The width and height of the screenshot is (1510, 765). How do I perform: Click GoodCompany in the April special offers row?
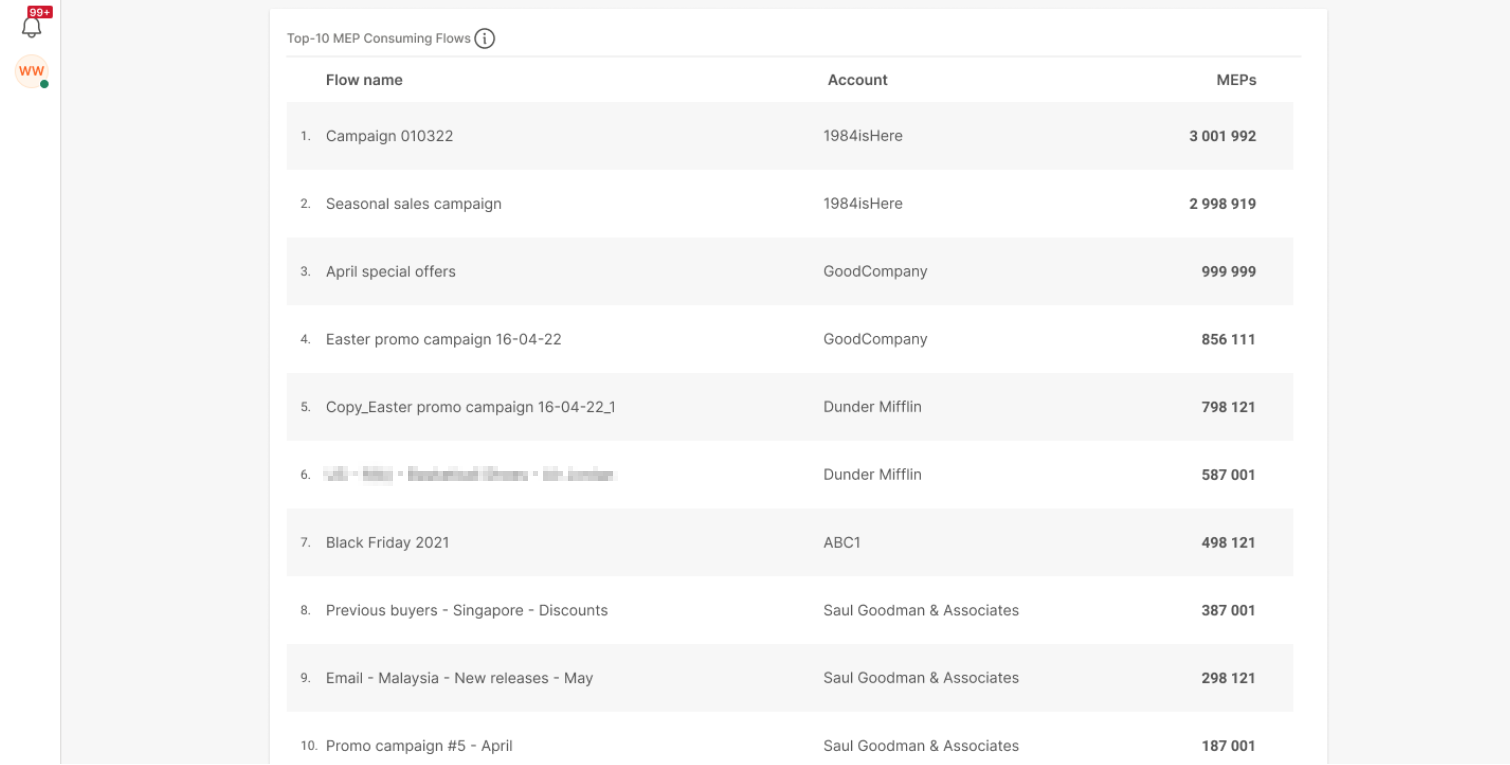875,272
